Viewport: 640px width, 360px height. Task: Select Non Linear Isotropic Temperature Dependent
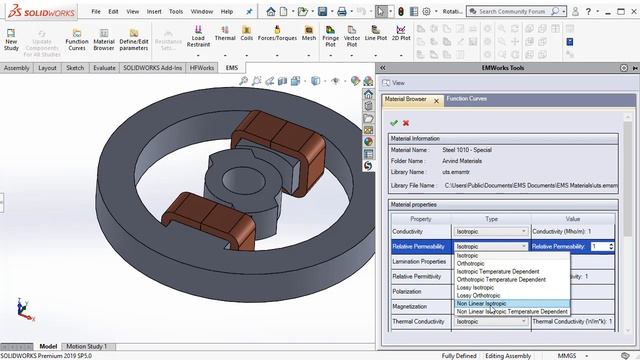point(512,311)
